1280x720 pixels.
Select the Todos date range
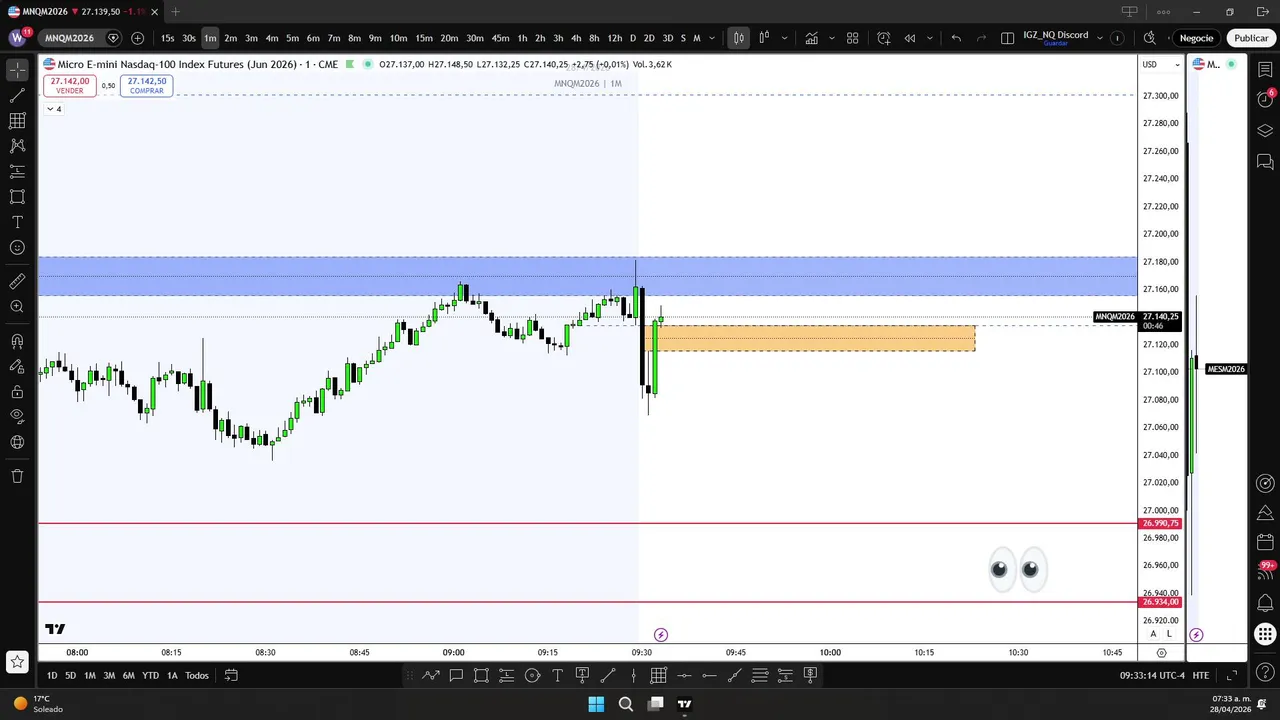pyautogui.click(x=197, y=675)
